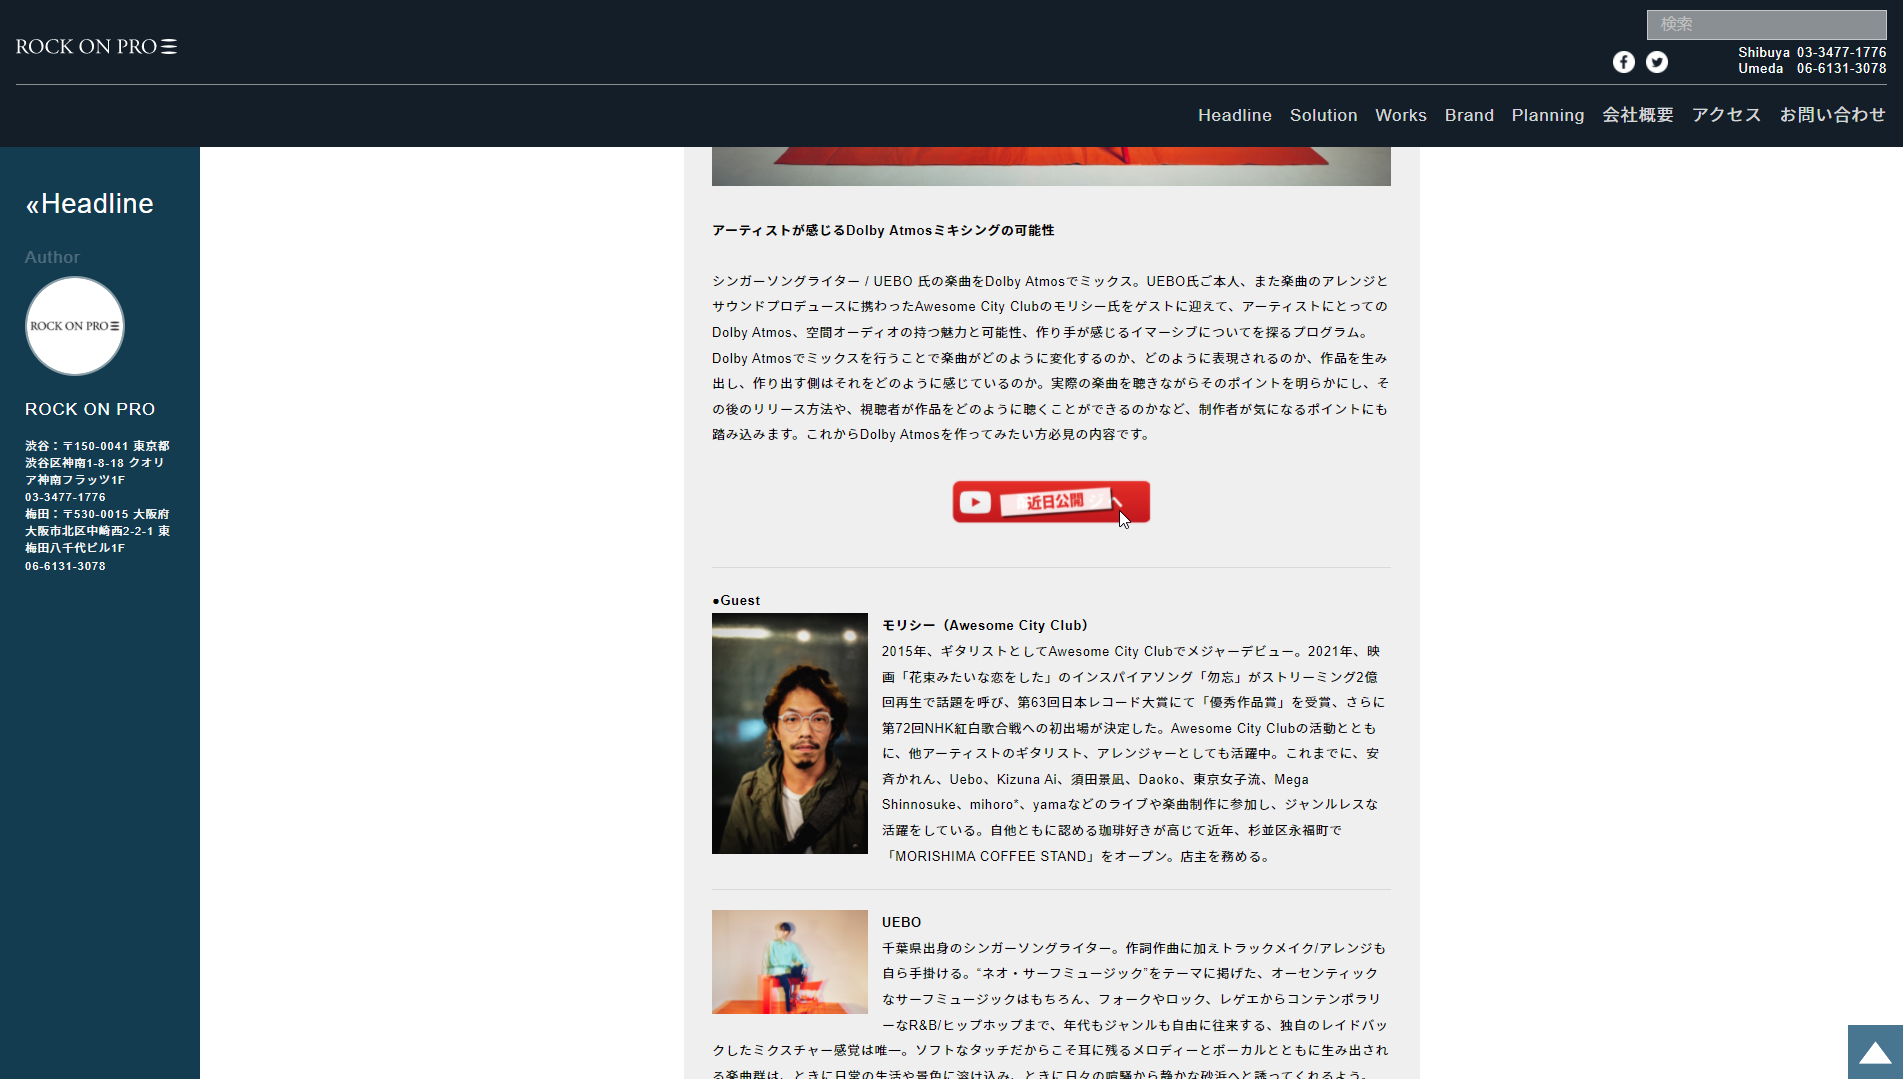Screen dimensions: 1903x1079
Task: Open the Facebook social icon
Action: click(x=1624, y=62)
